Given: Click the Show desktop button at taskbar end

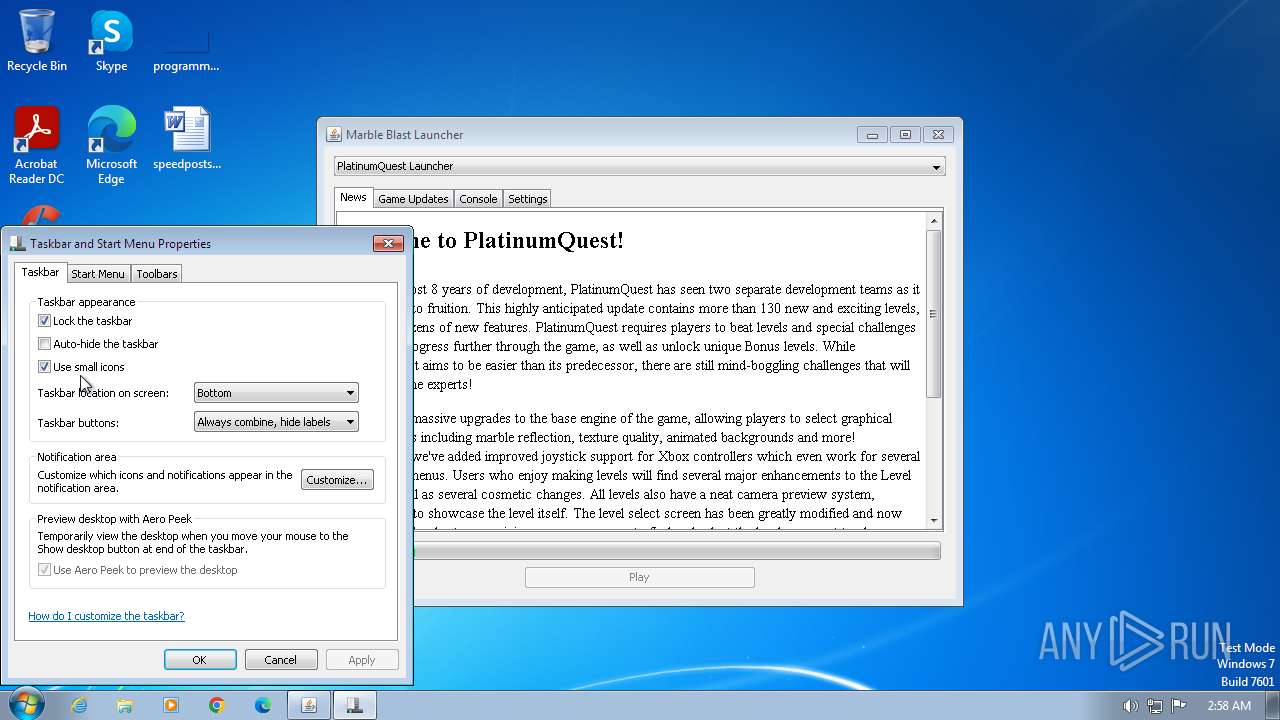Looking at the screenshot, I should (x=1272, y=705).
